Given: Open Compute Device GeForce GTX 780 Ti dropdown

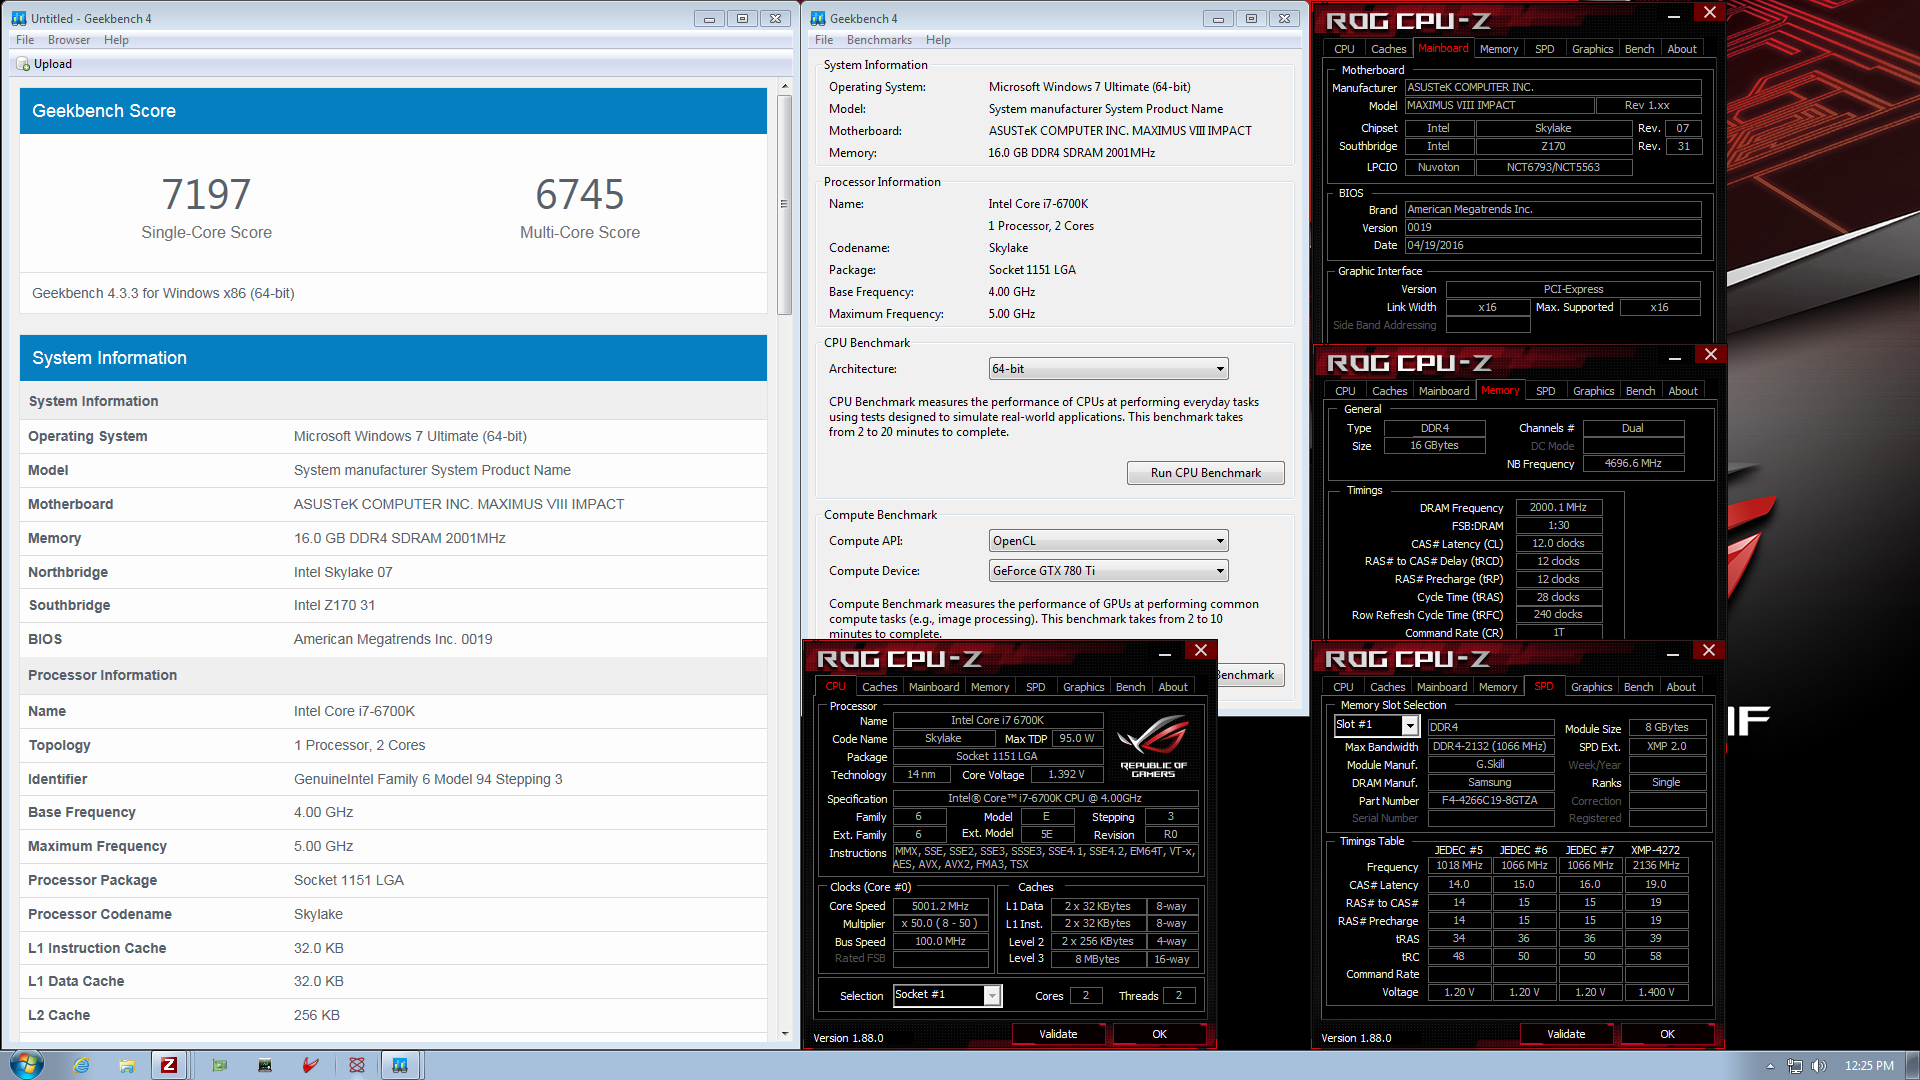Looking at the screenshot, I should (x=1108, y=571).
